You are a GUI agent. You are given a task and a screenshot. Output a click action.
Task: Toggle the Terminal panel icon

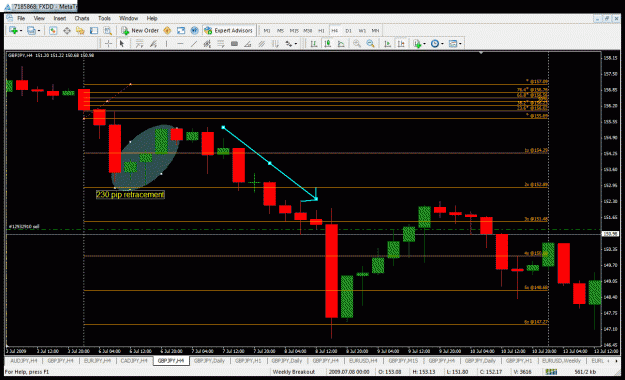point(94,30)
